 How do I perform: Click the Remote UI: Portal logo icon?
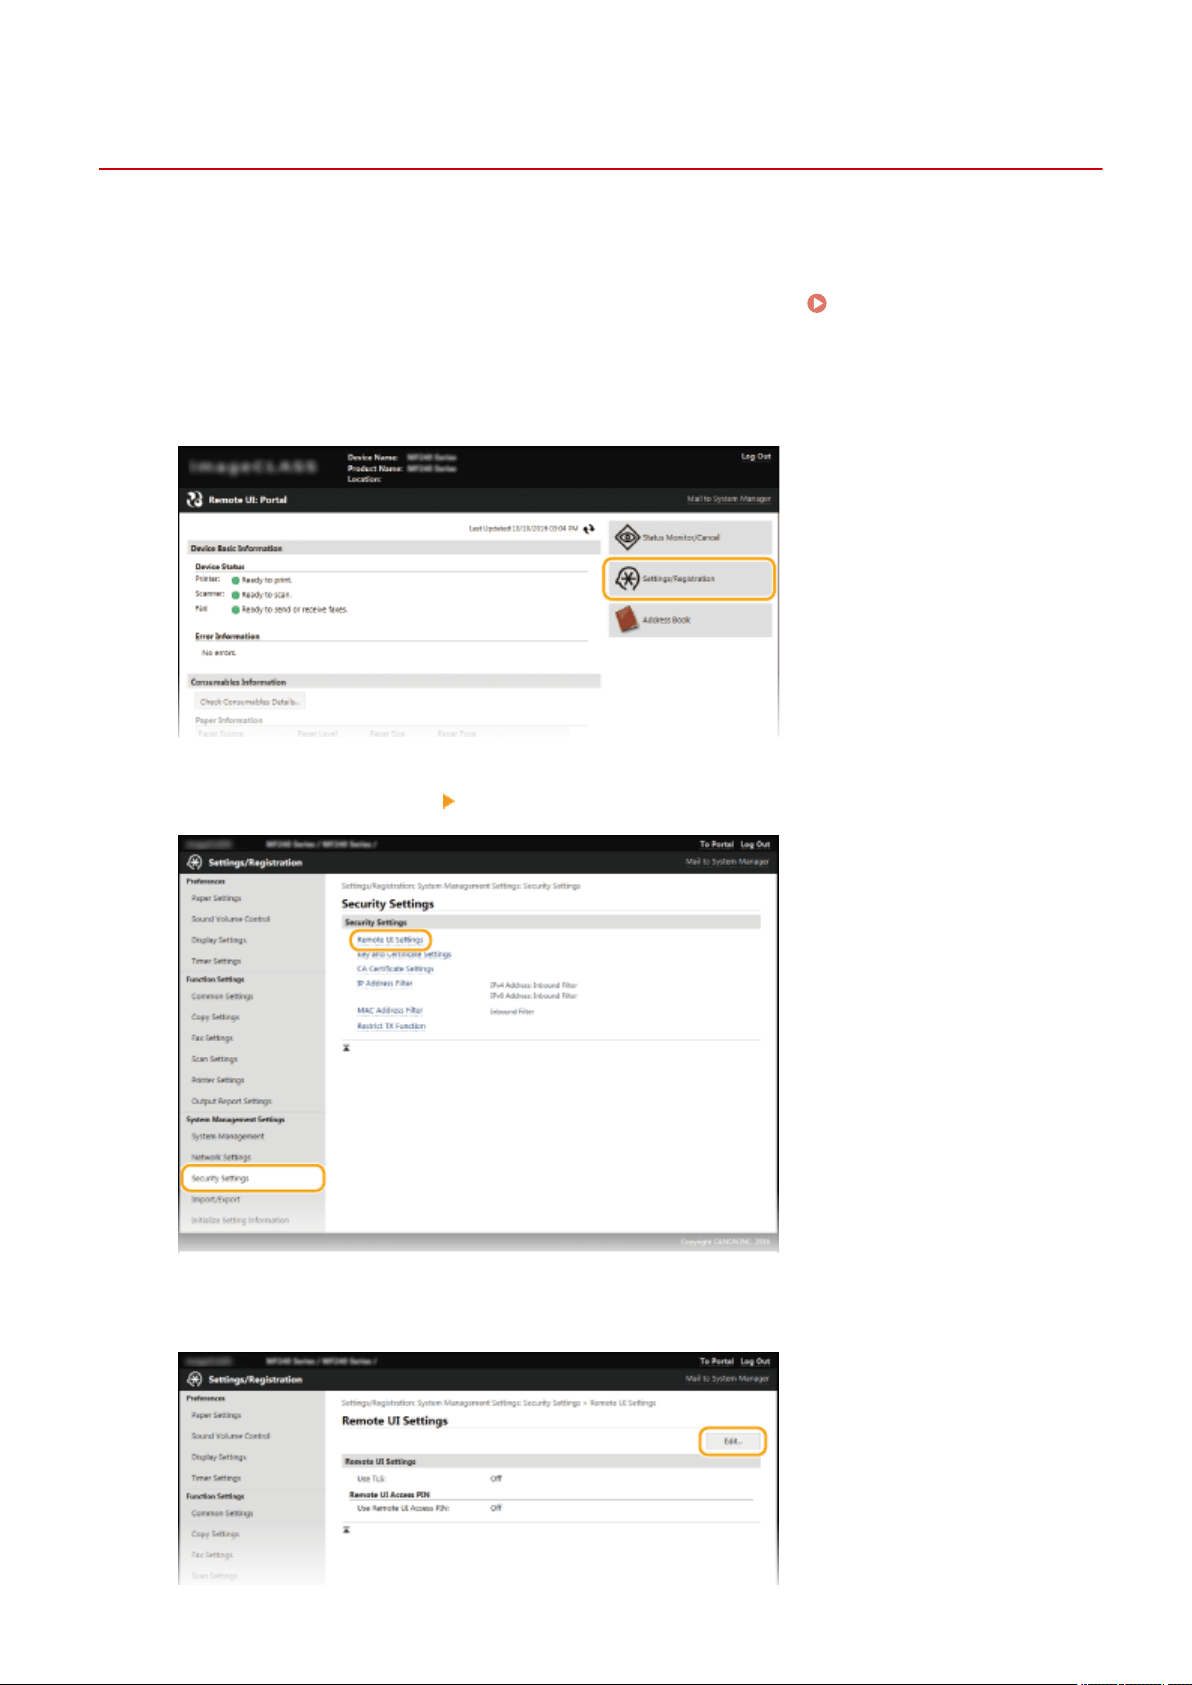195,499
